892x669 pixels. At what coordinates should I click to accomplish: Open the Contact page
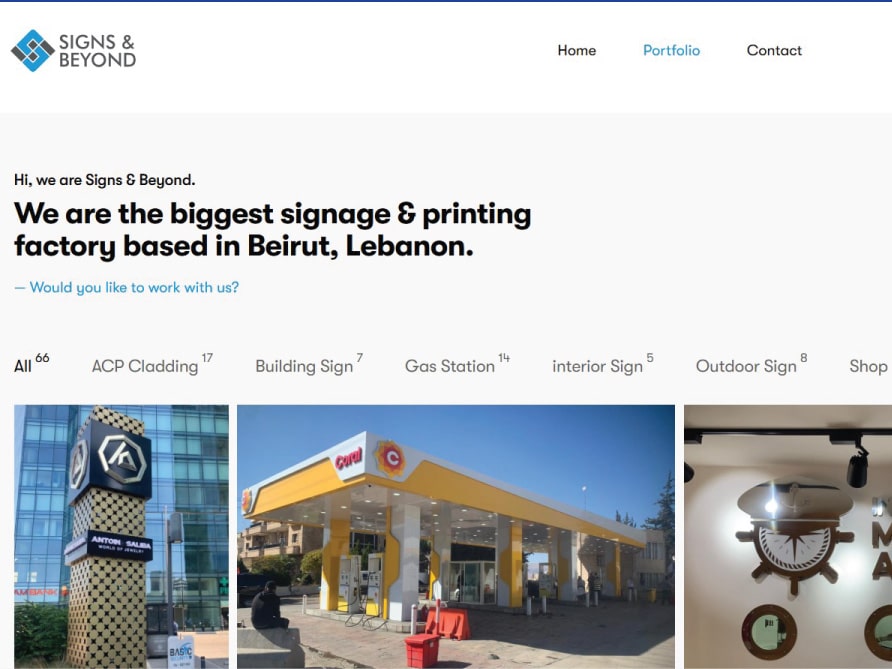click(x=774, y=50)
